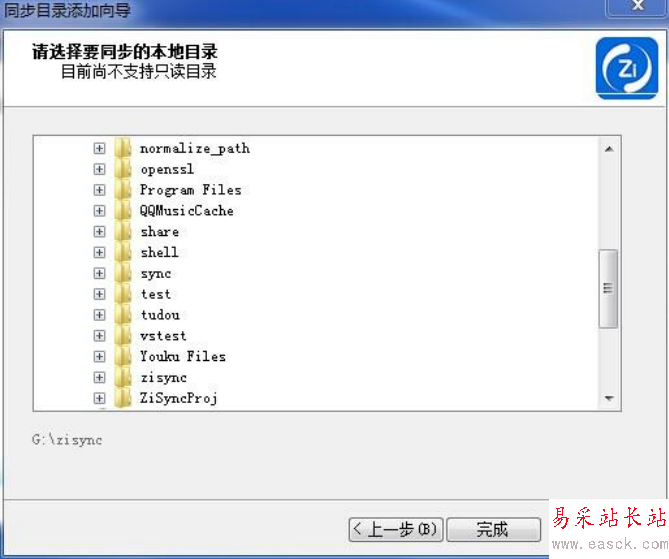Select the openssl folder name
Image resolution: width=669 pixels, height=559 pixels.
167,169
